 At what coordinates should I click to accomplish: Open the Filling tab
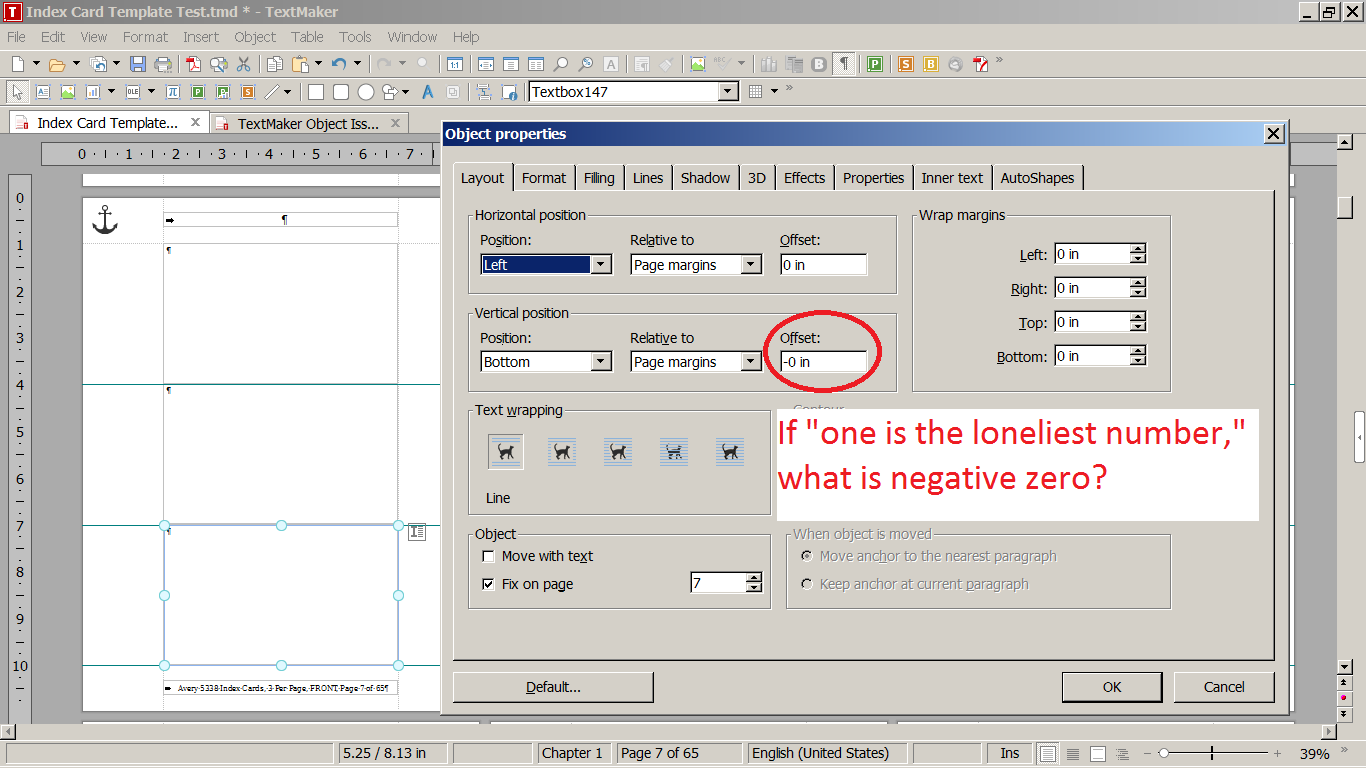coord(599,178)
